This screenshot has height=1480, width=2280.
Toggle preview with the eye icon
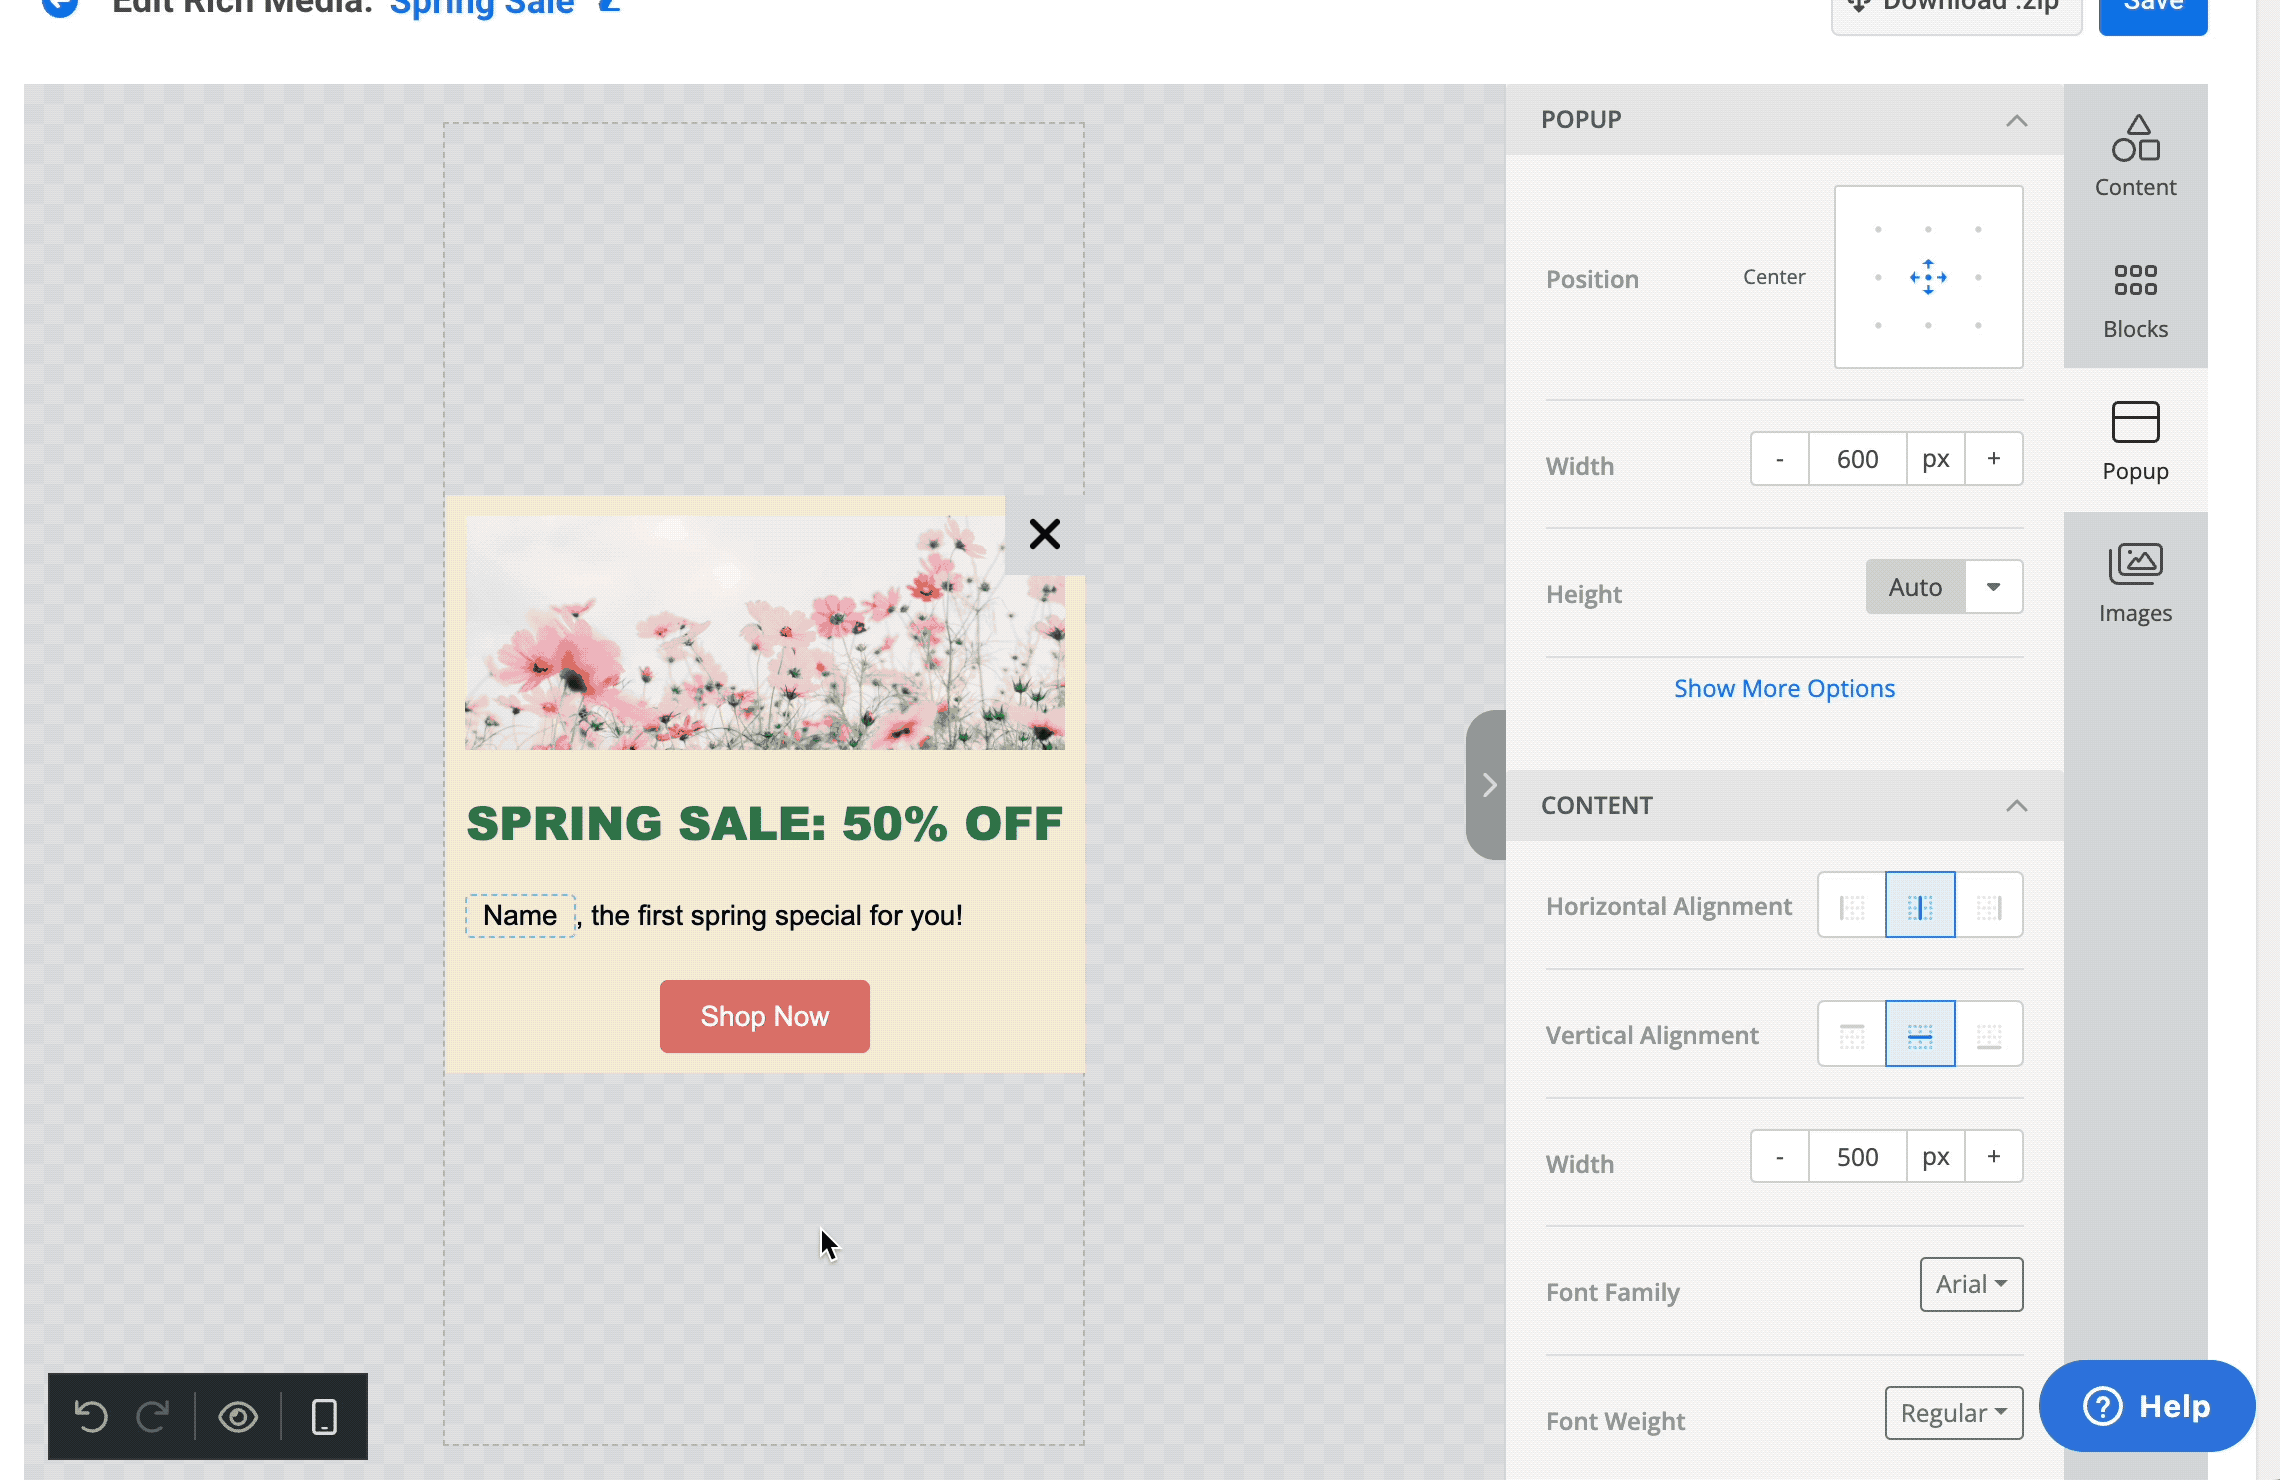click(x=238, y=1416)
